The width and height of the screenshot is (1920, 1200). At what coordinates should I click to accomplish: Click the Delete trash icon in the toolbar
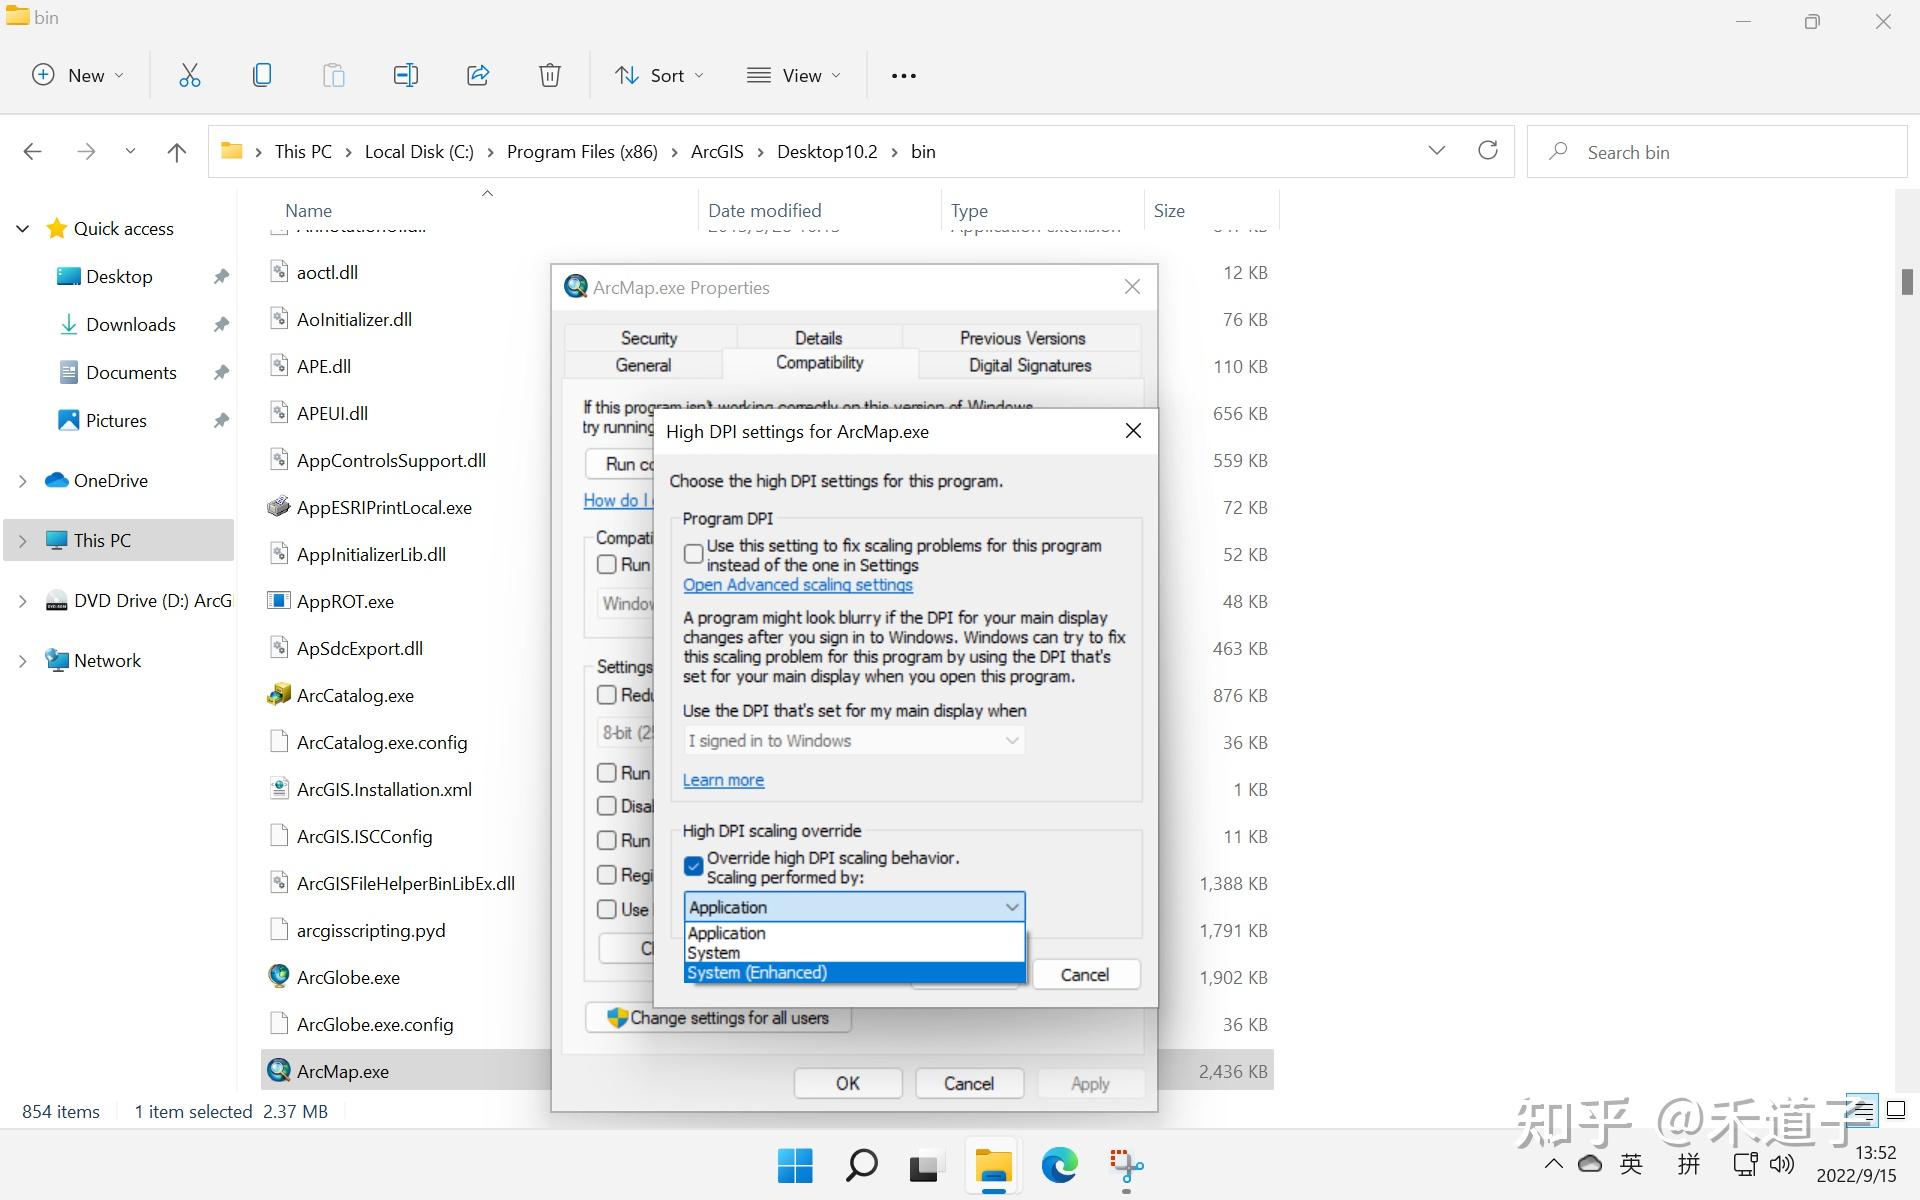(549, 75)
